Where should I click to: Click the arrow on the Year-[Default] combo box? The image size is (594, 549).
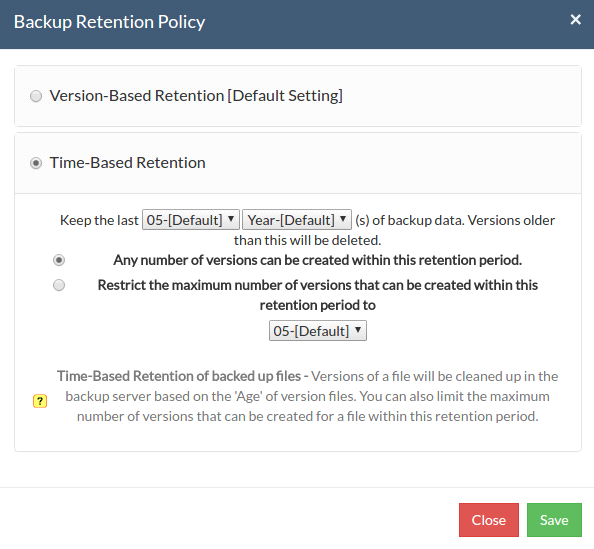point(343,219)
